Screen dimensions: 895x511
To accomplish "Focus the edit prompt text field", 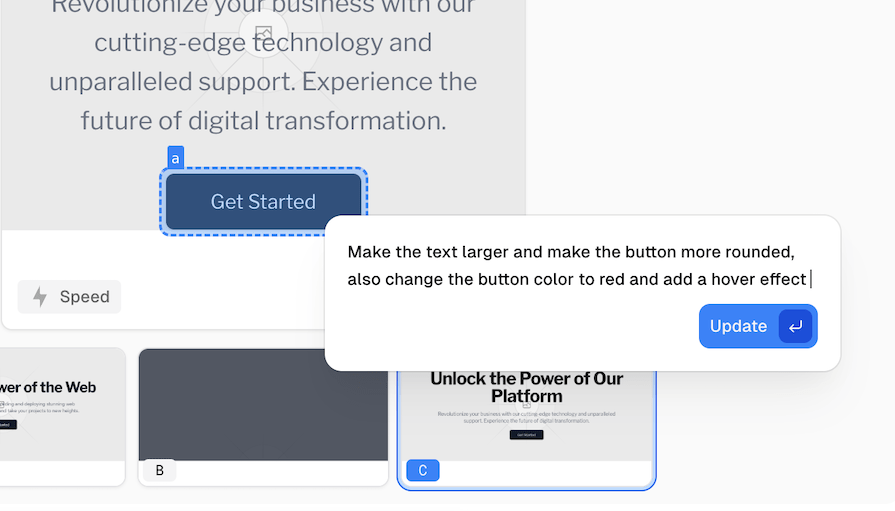I will [579, 265].
